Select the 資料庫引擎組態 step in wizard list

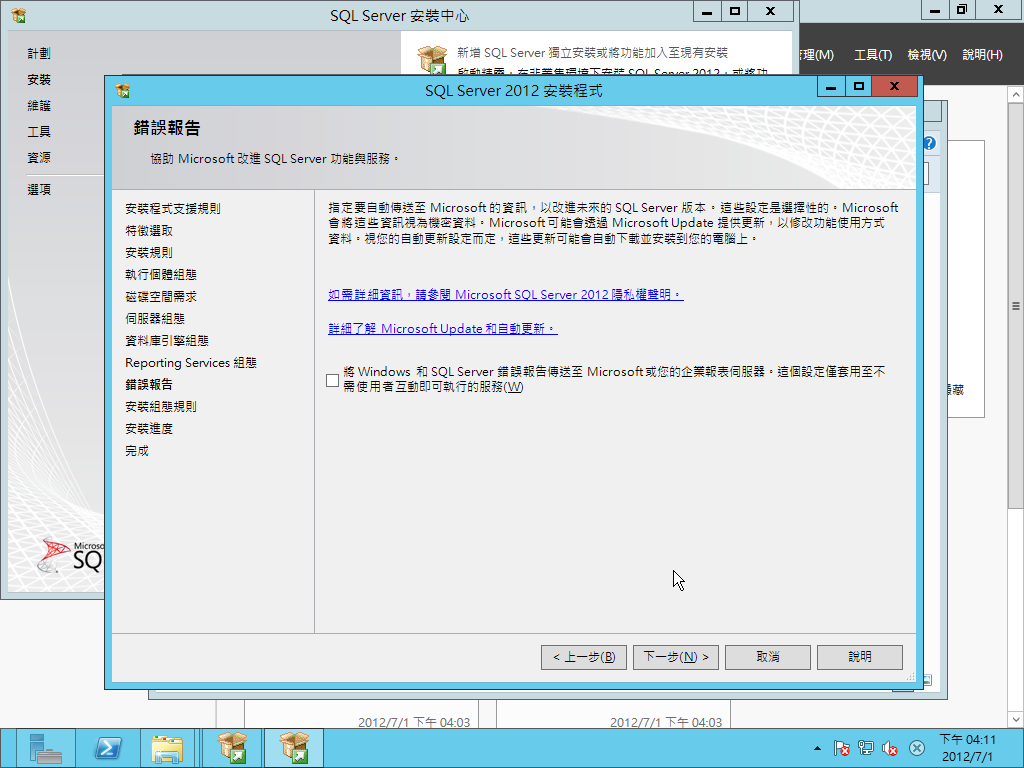(x=167, y=340)
